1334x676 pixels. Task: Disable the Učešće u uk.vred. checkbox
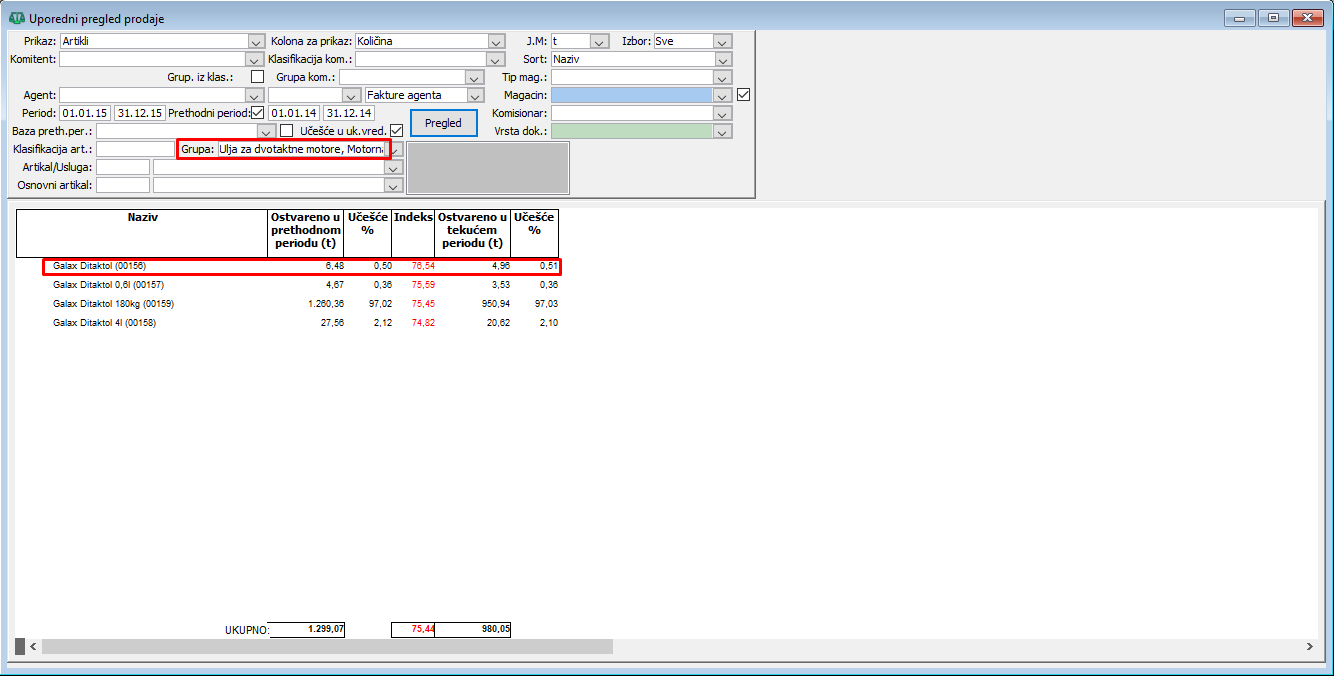tap(397, 131)
